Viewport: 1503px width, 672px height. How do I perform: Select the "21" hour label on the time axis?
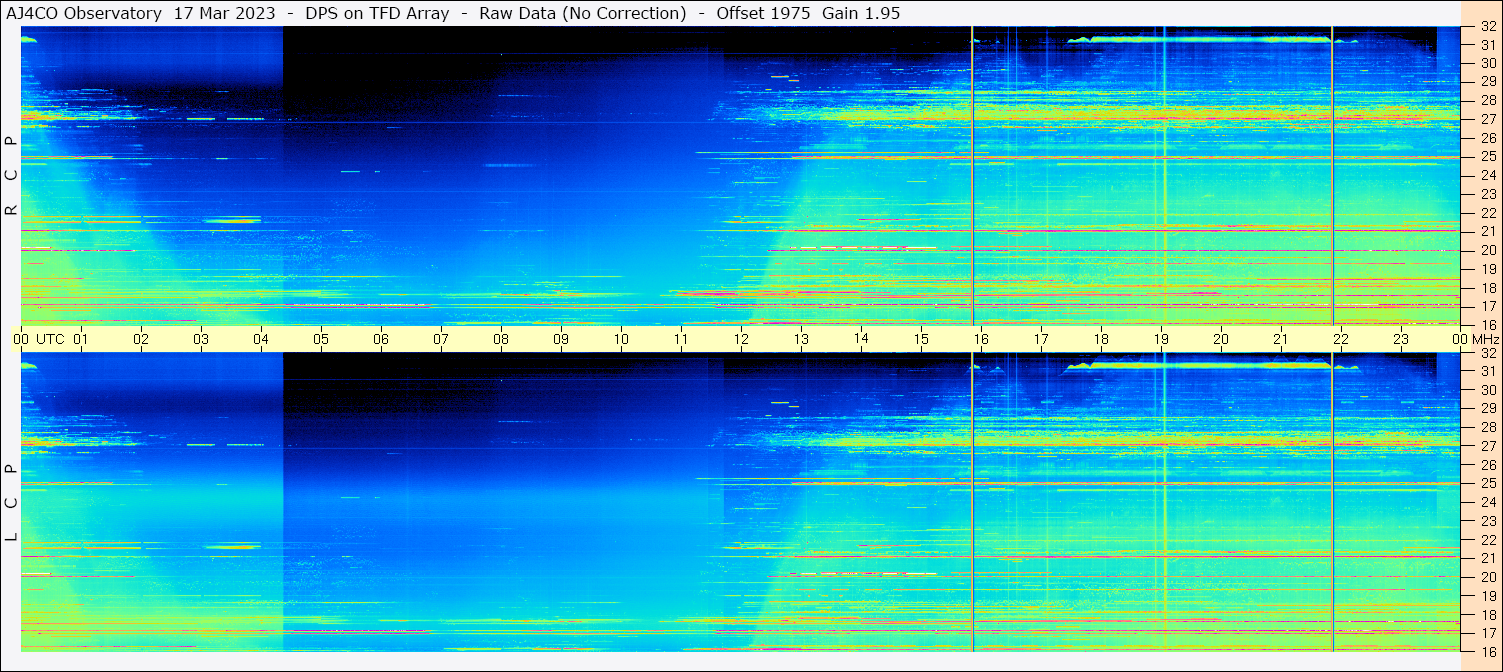point(1281,339)
